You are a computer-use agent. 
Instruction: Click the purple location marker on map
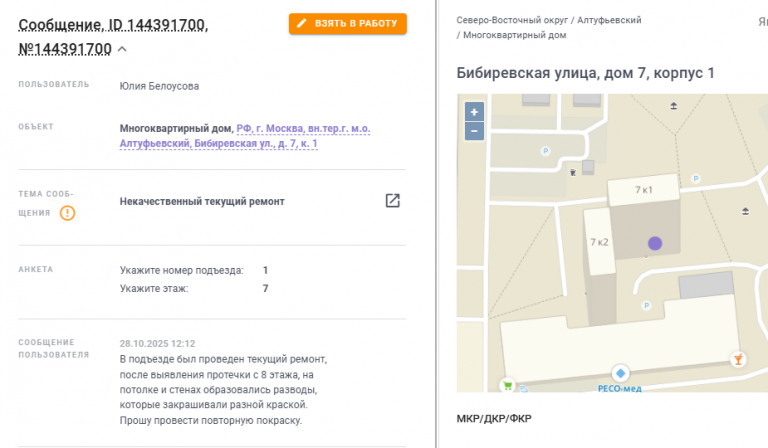tap(655, 243)
